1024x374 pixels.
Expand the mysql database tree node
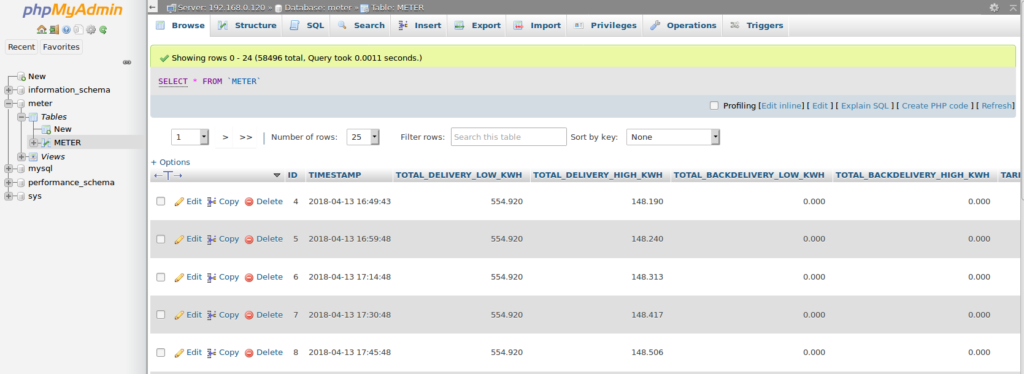pyautogui.click(x=8, y=168)
